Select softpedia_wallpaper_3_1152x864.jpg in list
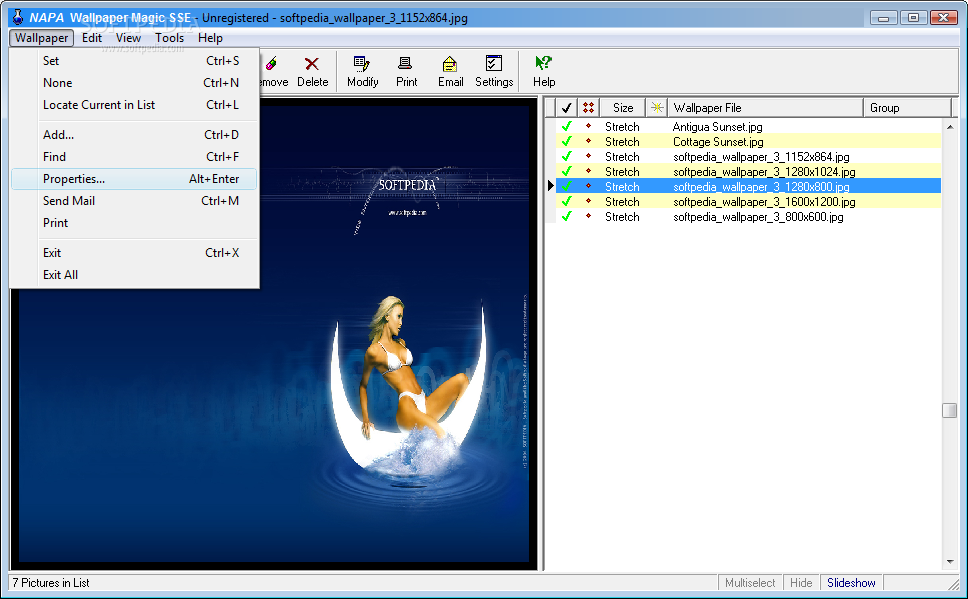The image size is (968, 599). tap(761, 157)
